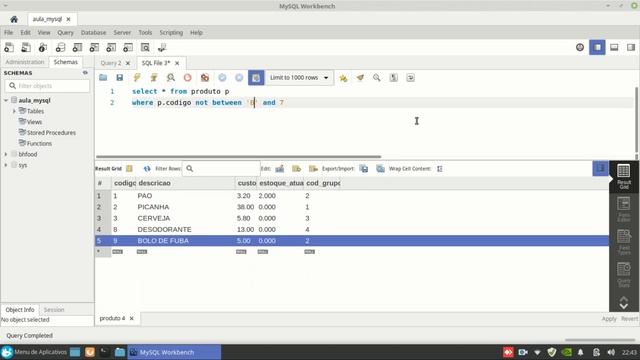This screenshot has width=640, height=360.
Task: Run Explain on the current statement
Action: click(x=171, y=78)
